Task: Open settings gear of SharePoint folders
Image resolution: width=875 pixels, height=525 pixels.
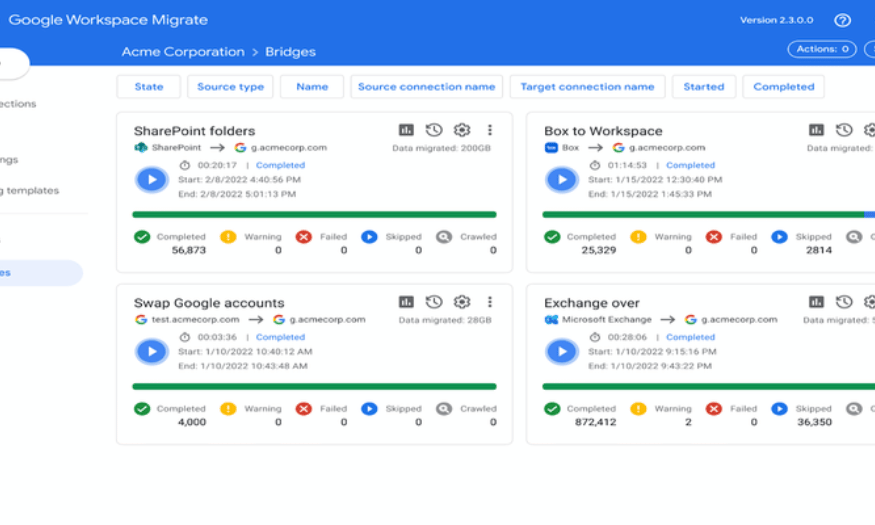Action: click(x=461, y=130)
